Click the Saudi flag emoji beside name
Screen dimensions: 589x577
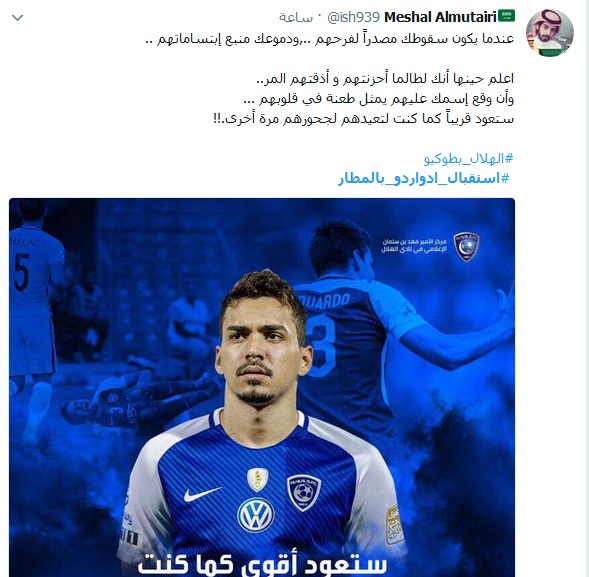point(506,16)
